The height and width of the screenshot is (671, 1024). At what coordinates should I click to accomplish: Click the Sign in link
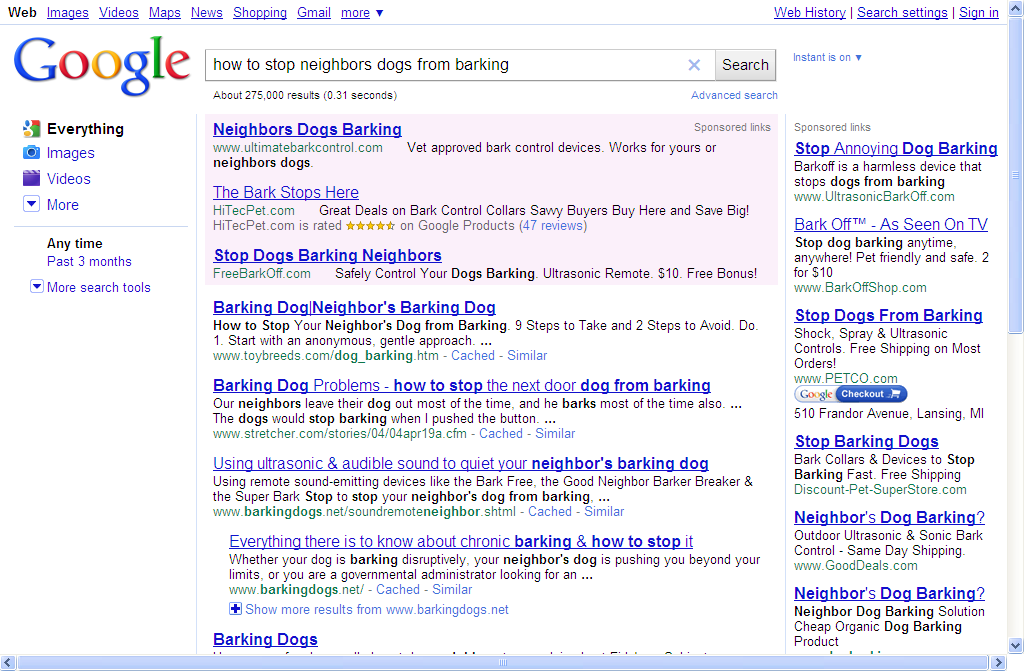tap(978, 12)
